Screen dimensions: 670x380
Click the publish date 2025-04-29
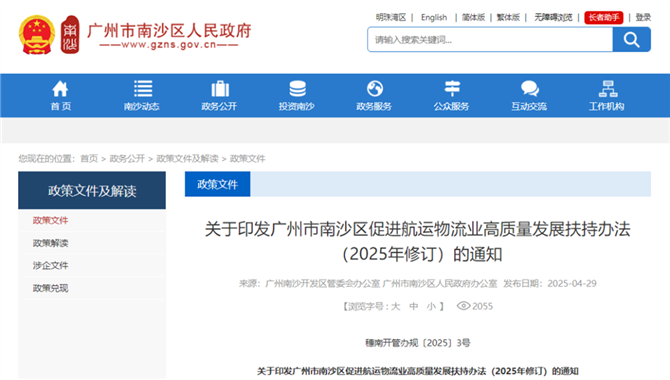pyautogui.click(x=572, y=284)
